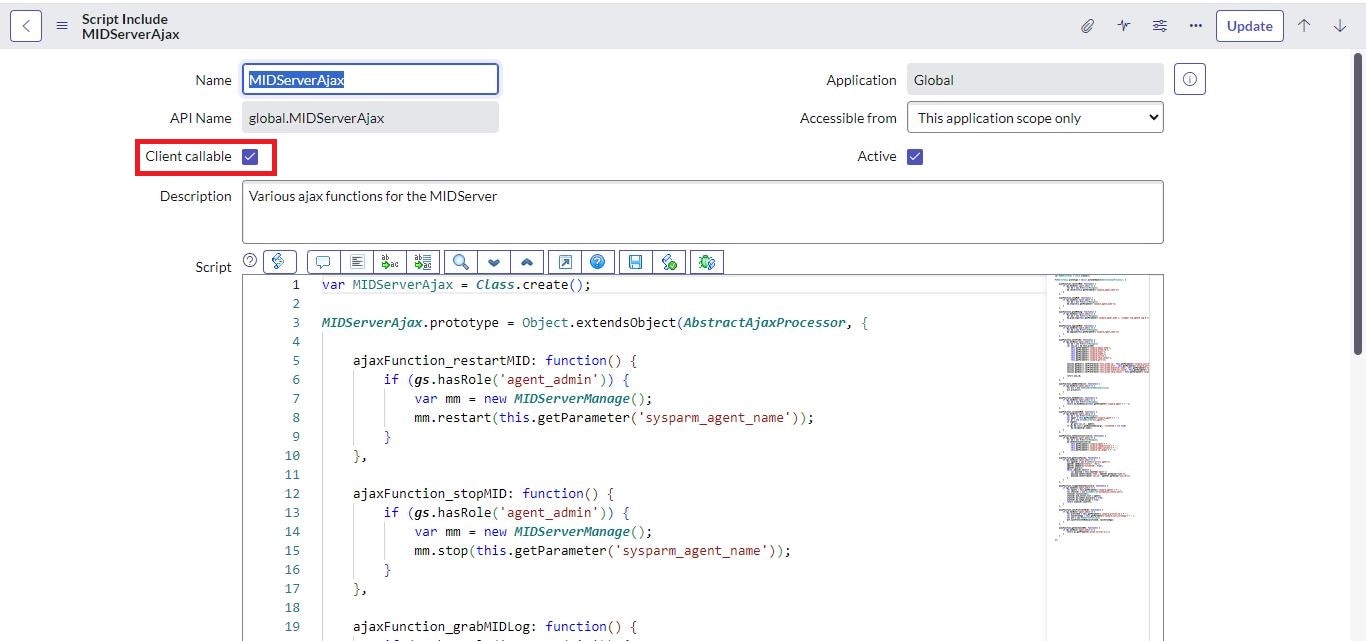Toggle comment on selected script code
Screen dimensions: 1366x641
tap(323, 262)
